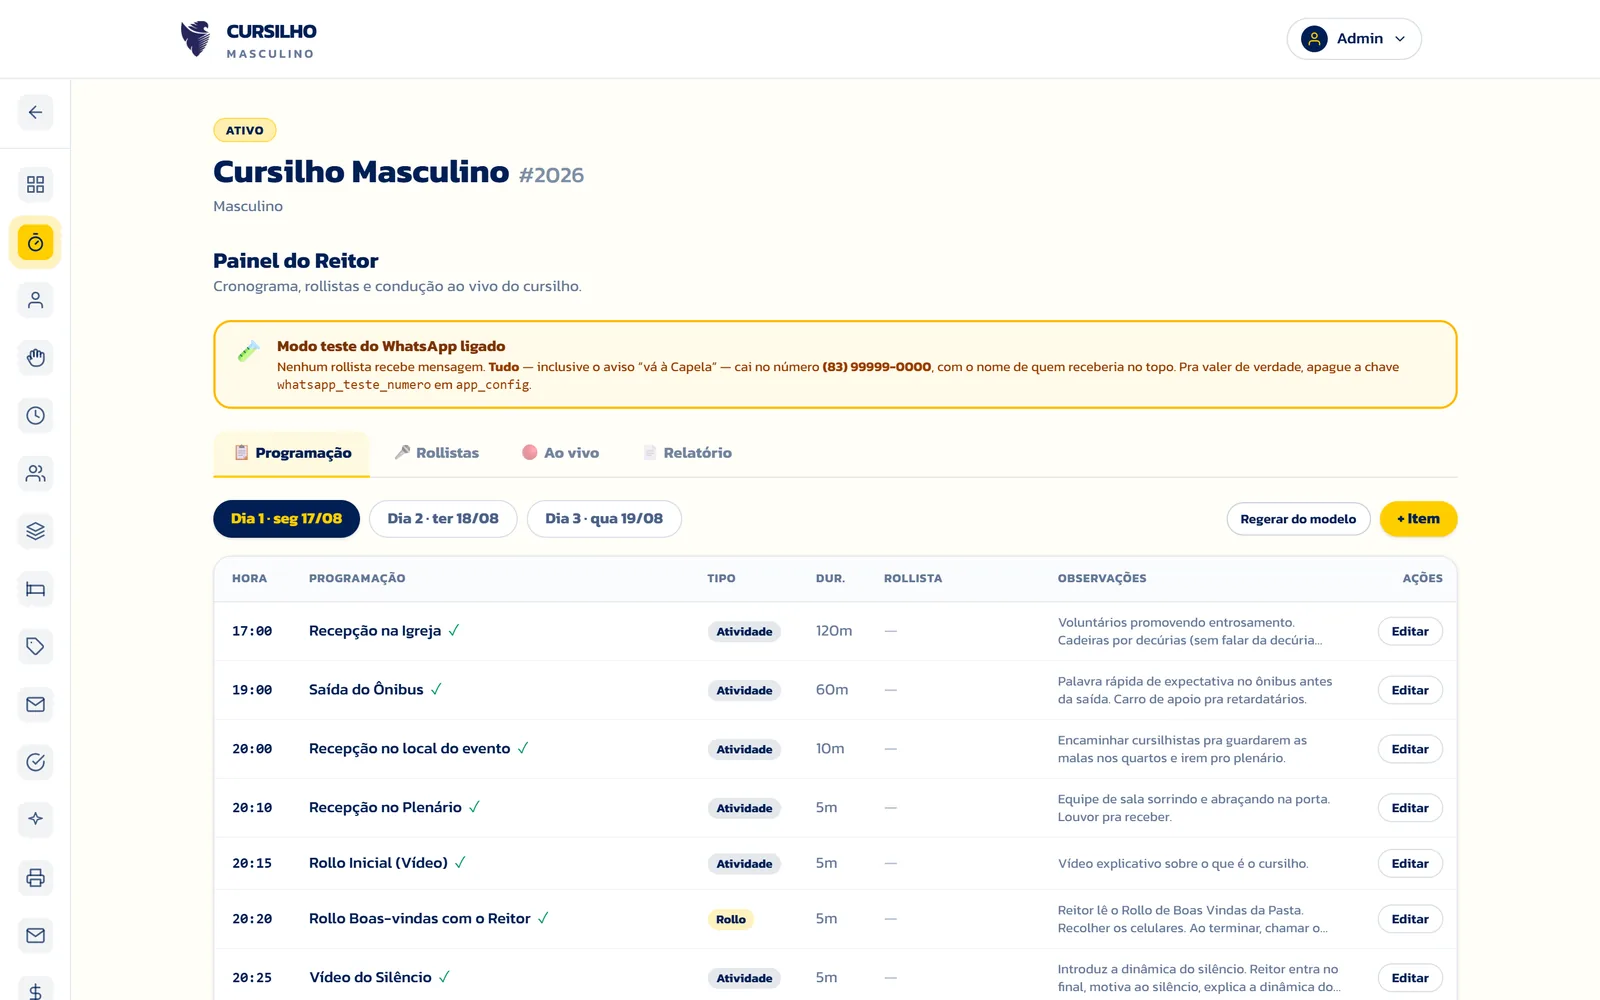The image size is (1600, 1000).
Task: Click the raised hand sidebar icon
Action: [x=35, y=358]
